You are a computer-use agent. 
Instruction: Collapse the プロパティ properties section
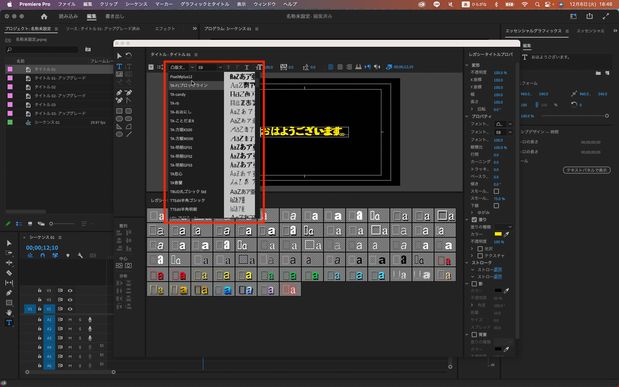(467, 116)
